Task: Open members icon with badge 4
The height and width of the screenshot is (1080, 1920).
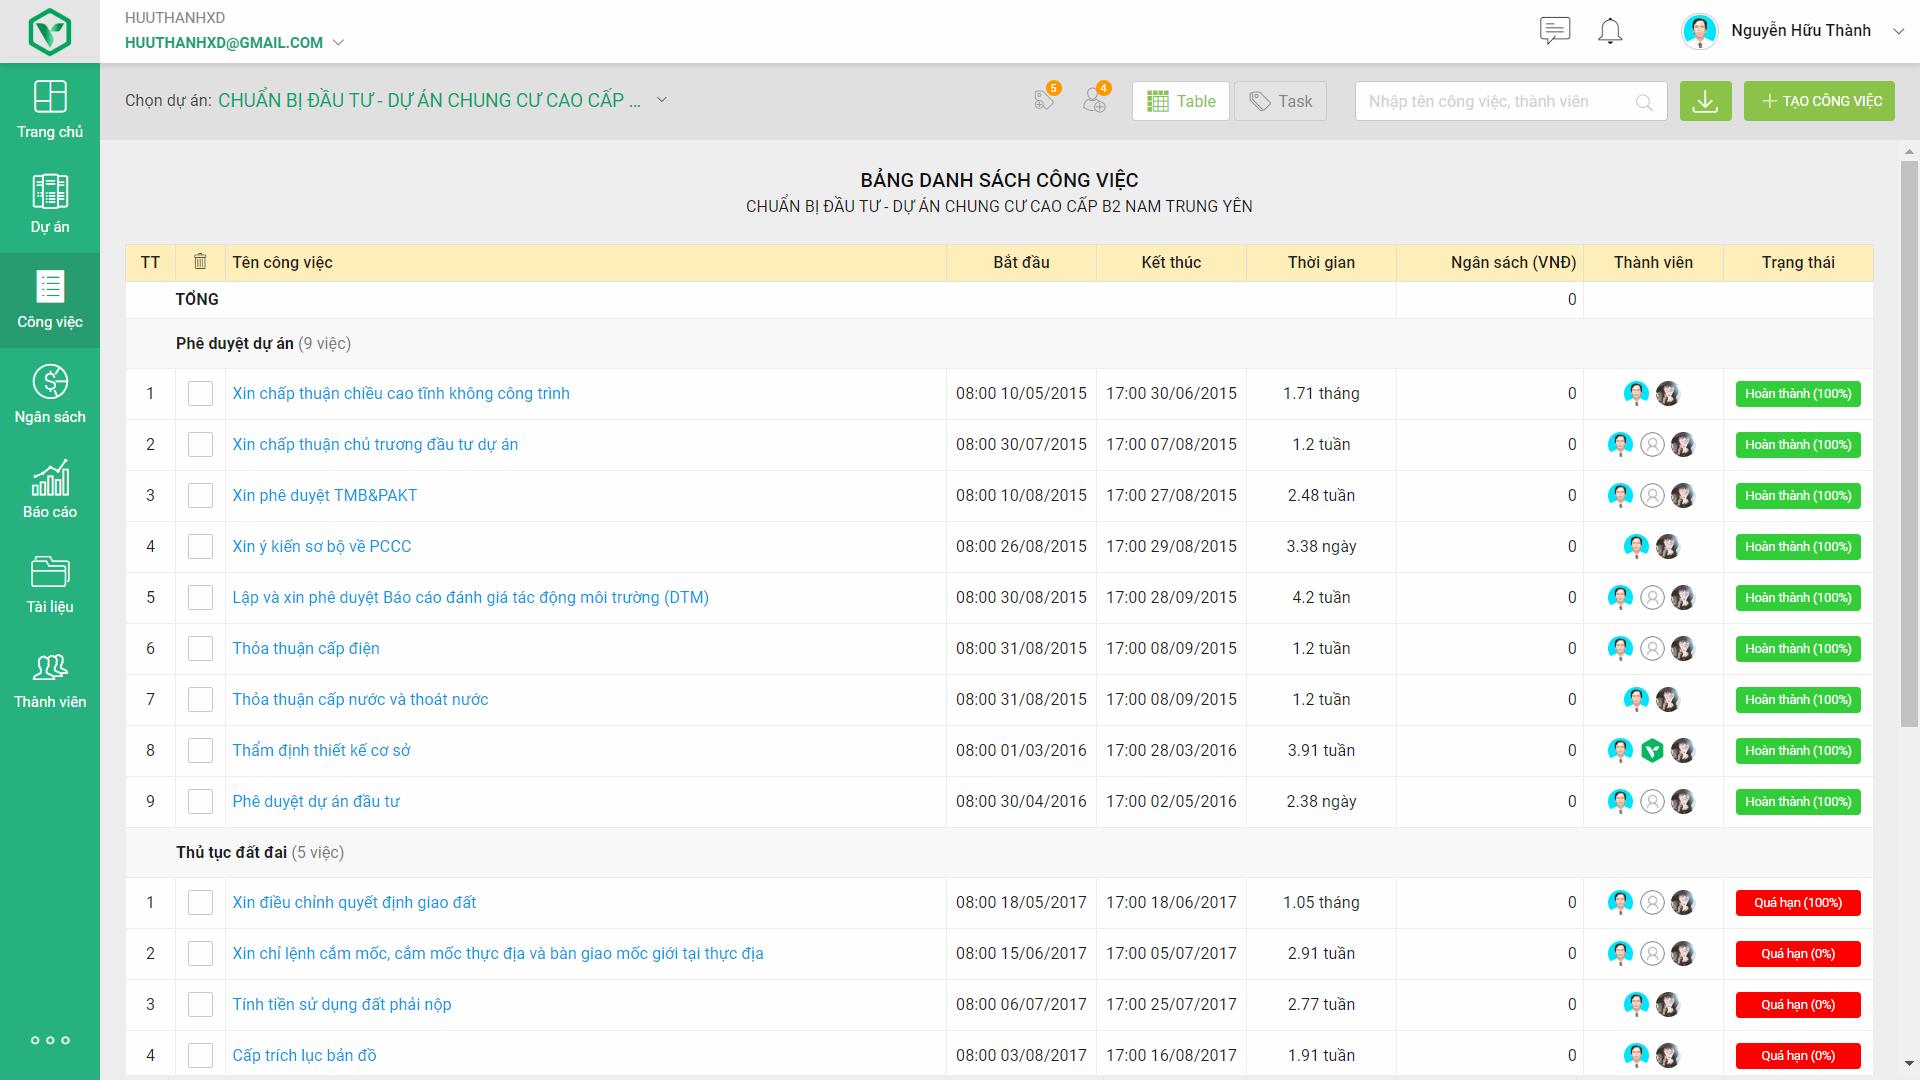Action: 1096,98
